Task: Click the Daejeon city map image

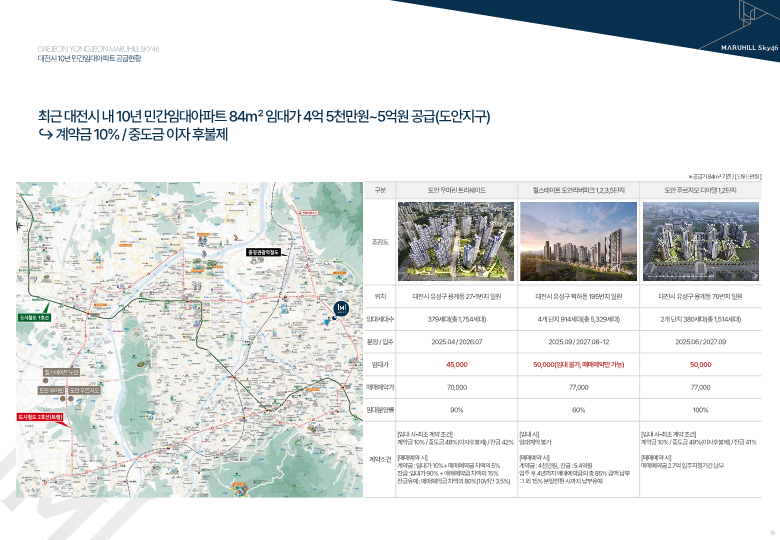Action: tap(190, 340)
